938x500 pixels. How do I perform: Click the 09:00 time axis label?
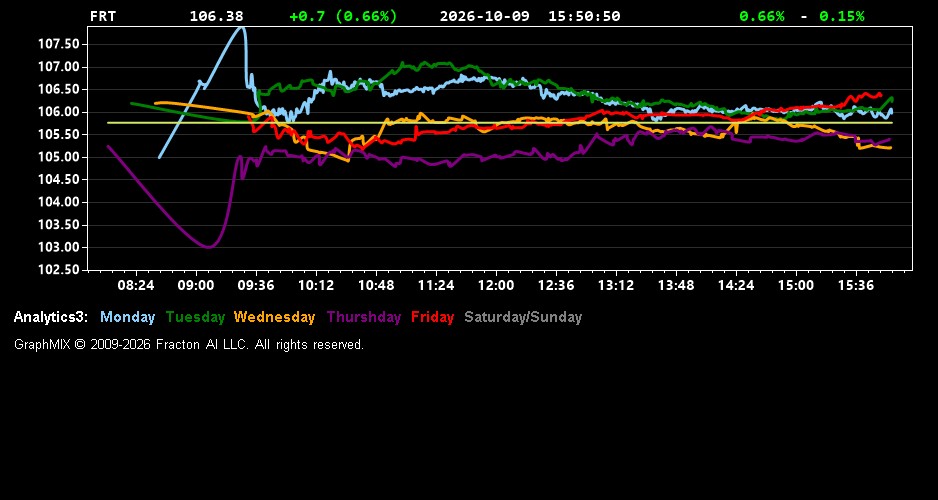pyautogui.click(x=196, y=285)
